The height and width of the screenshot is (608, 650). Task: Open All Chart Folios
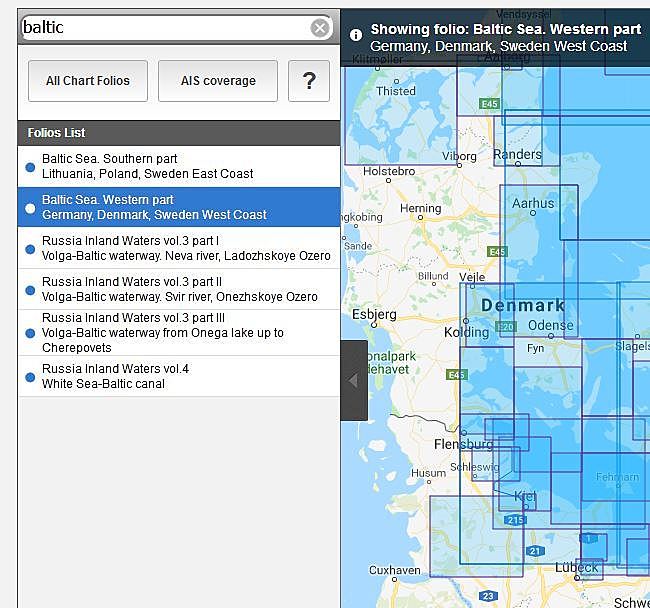(88, 81)
